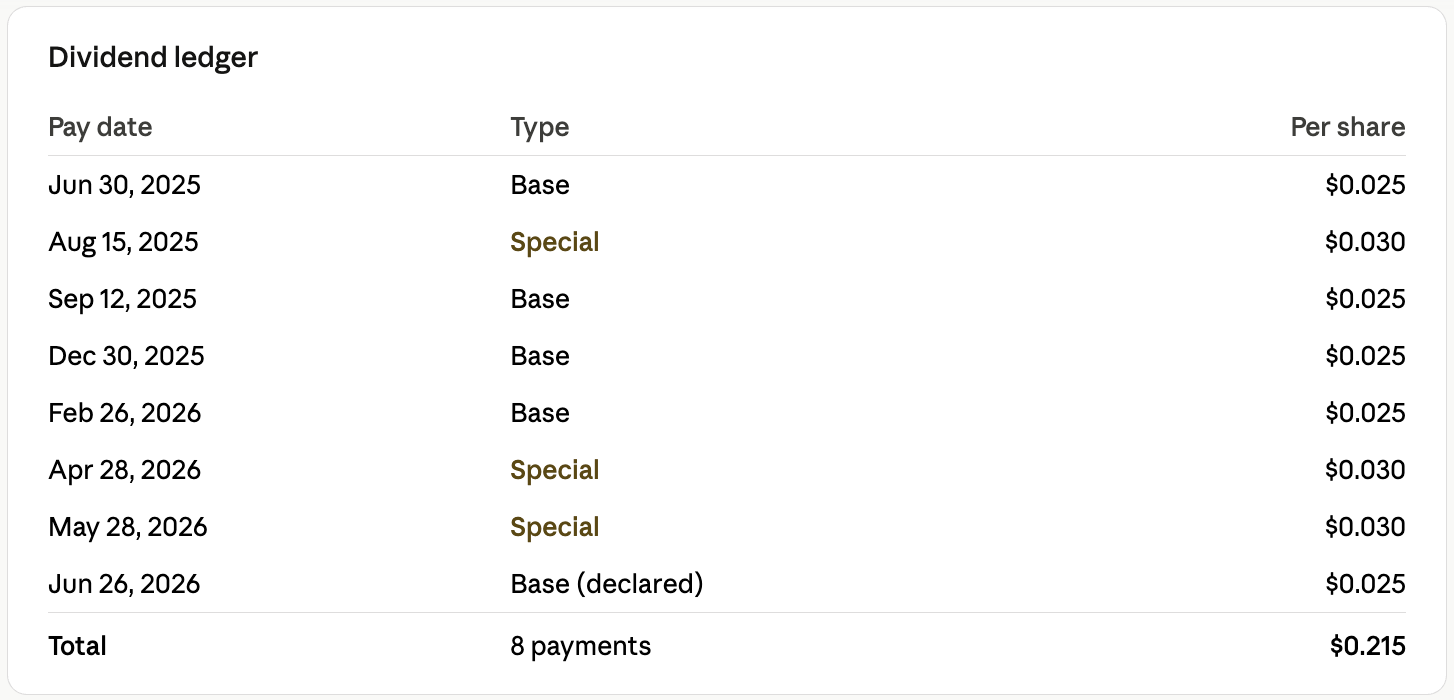This screenshot has width=1454, height=700.
Task: Click the $0.030 amount for Aug 15, 2025
Action: click(1365, 242)
